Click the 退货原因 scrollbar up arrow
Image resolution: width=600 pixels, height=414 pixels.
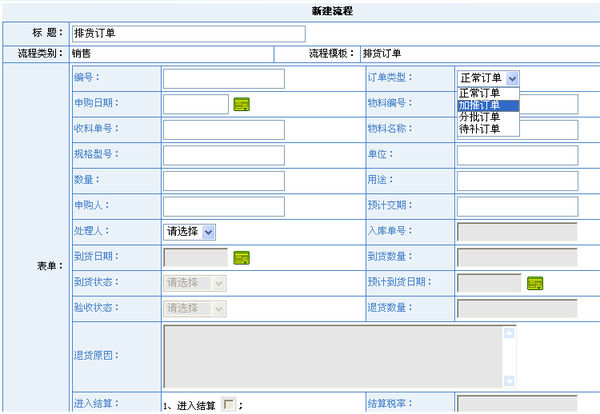click(509, 333)
